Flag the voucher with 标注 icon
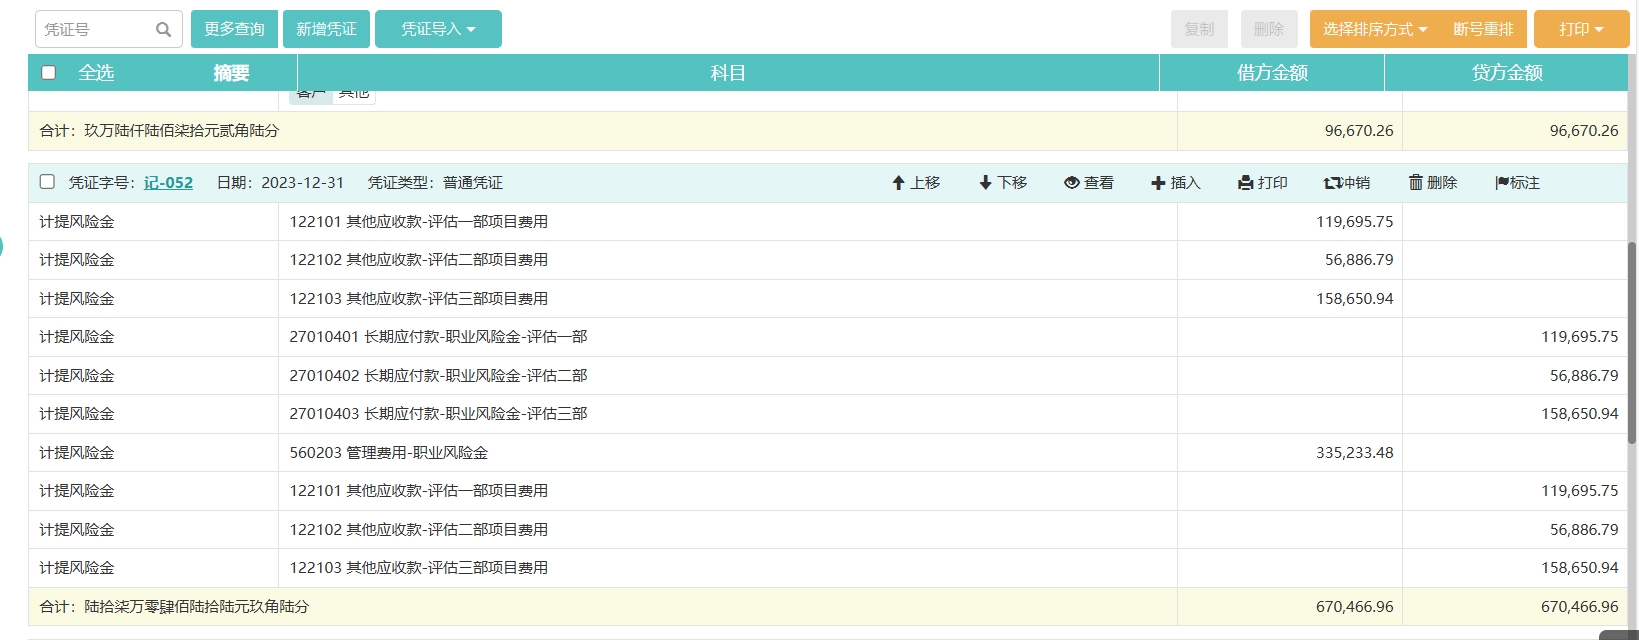Screen dimensions: 1639x640 [1501, 183]
